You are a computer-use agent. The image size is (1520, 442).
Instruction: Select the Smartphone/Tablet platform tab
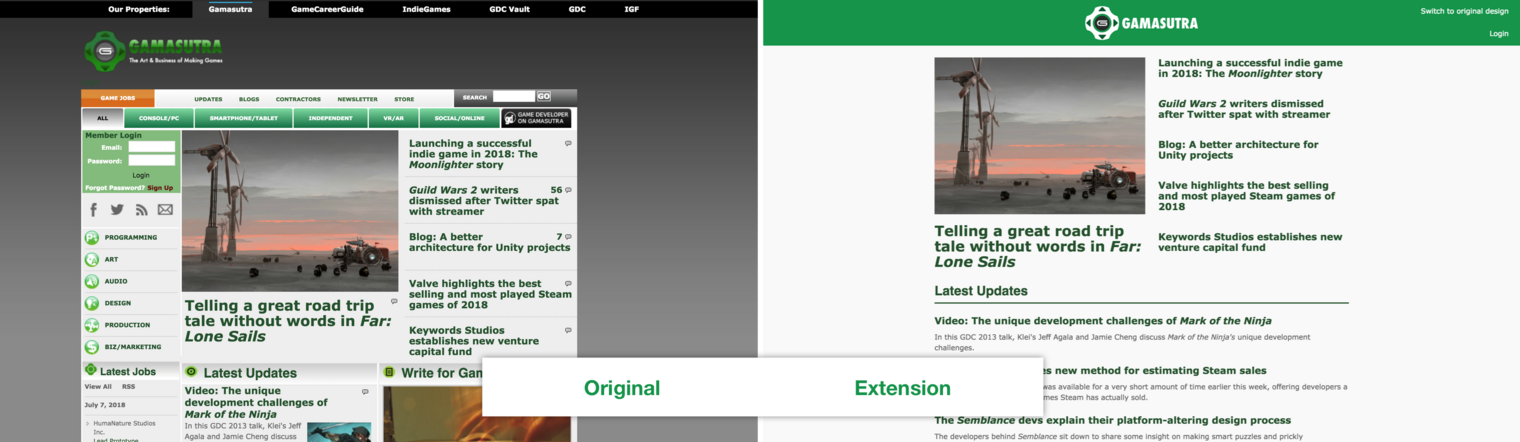click(x=244, y=118)
